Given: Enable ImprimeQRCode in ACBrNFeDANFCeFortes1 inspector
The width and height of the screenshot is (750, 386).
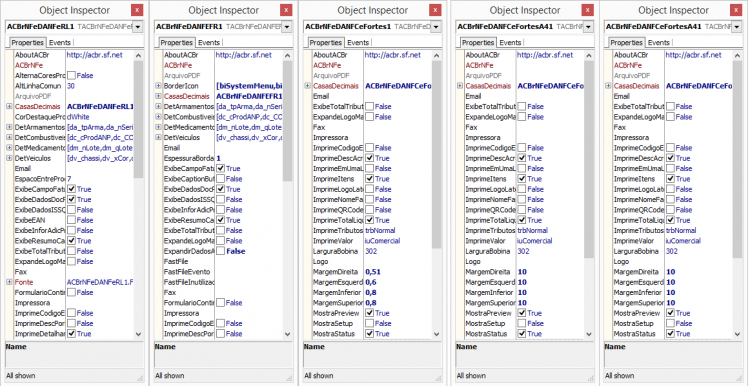Looking at the screenshot, I should [370, 210].
